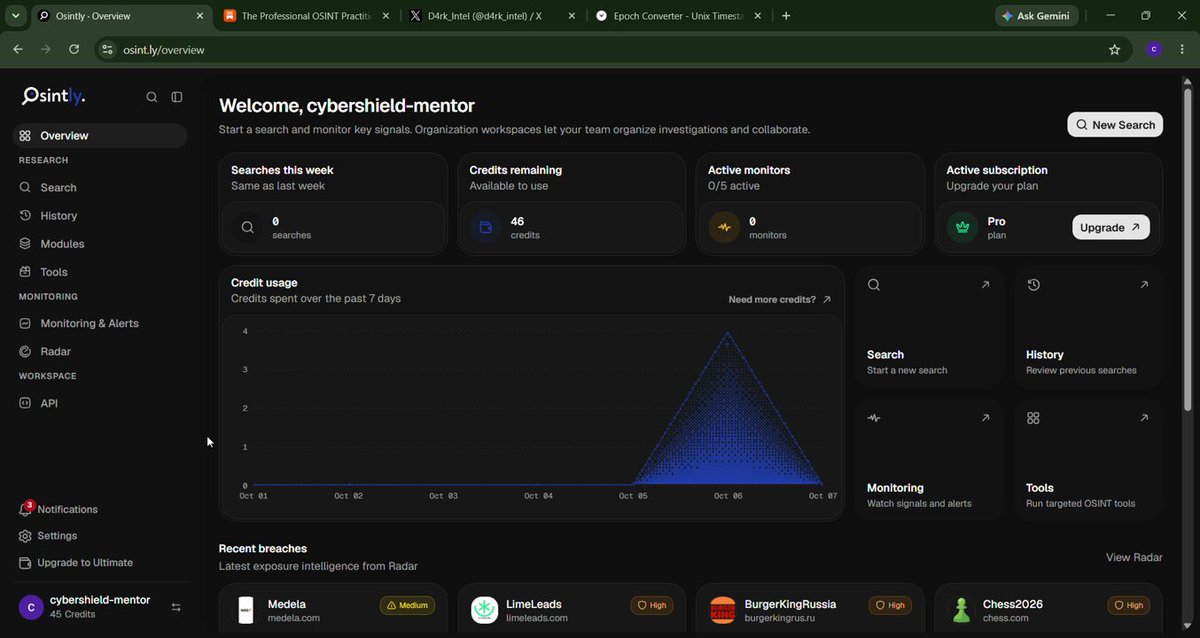Click the magnifier icon beside the Osintly logo
Image resolution: width=1200 pixels, height=638 pixels.
pos(152,97)
